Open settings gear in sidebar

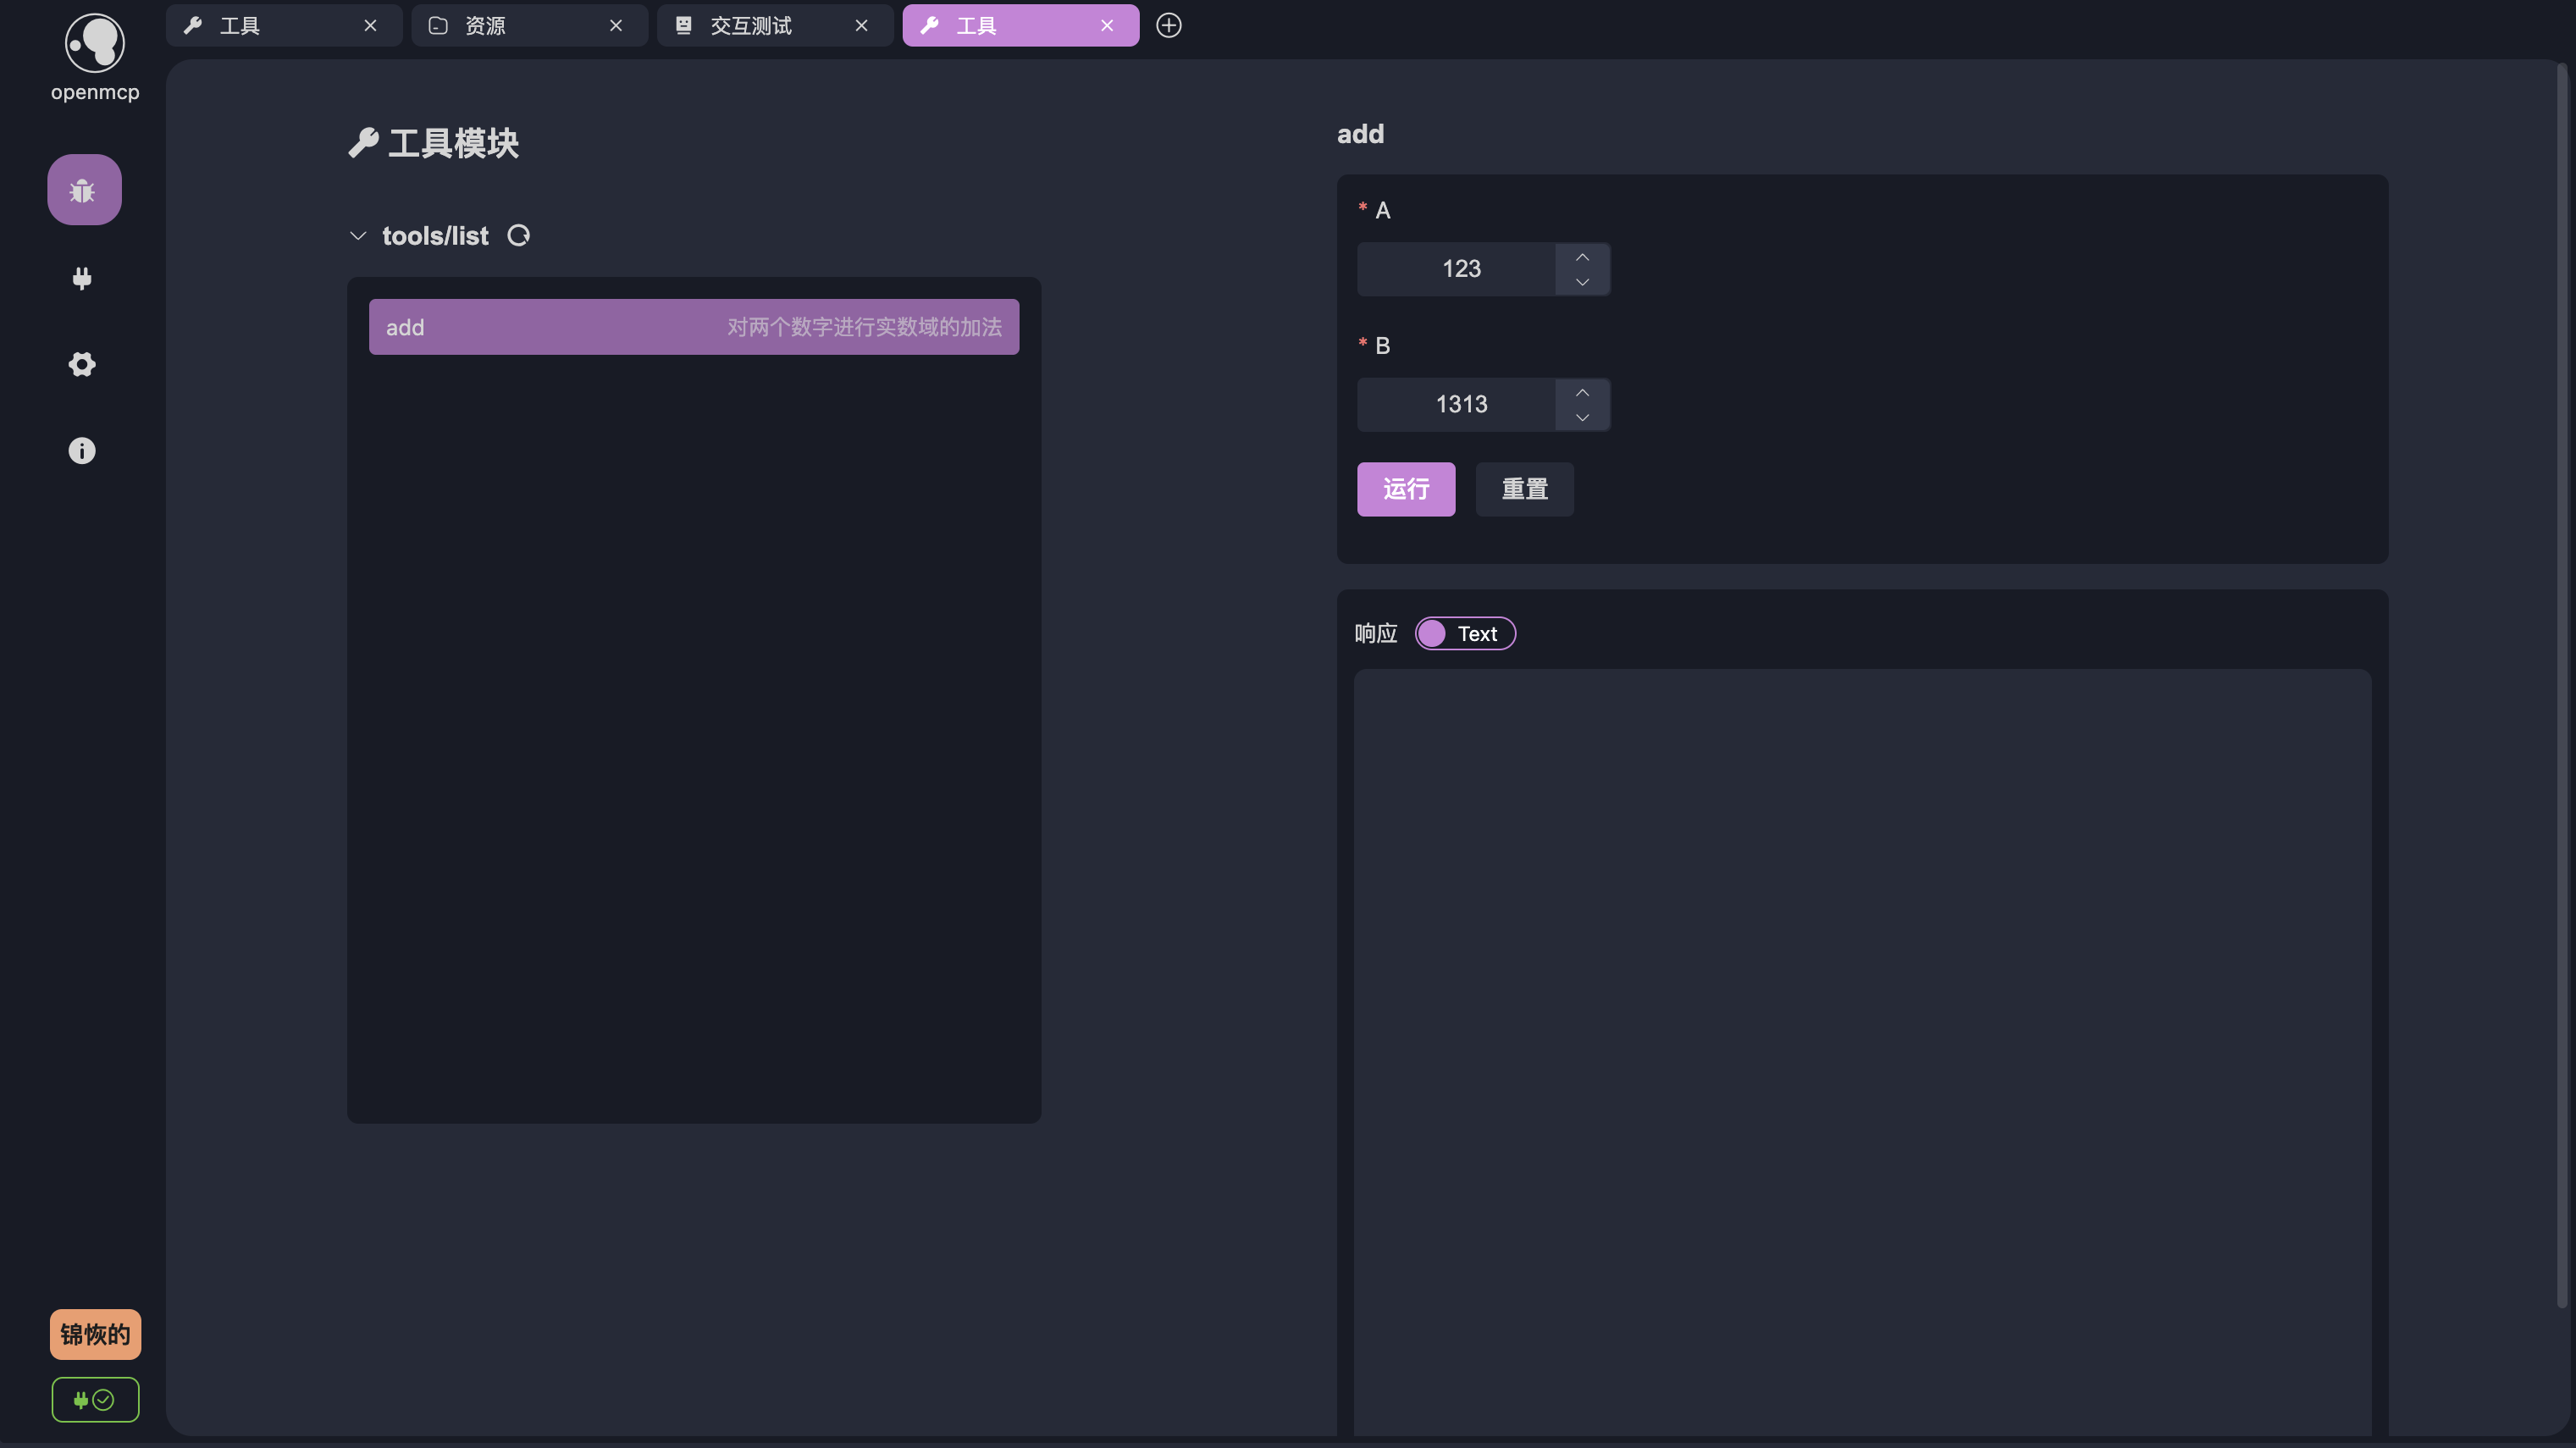pyautogui.click(x=82, y=364)
